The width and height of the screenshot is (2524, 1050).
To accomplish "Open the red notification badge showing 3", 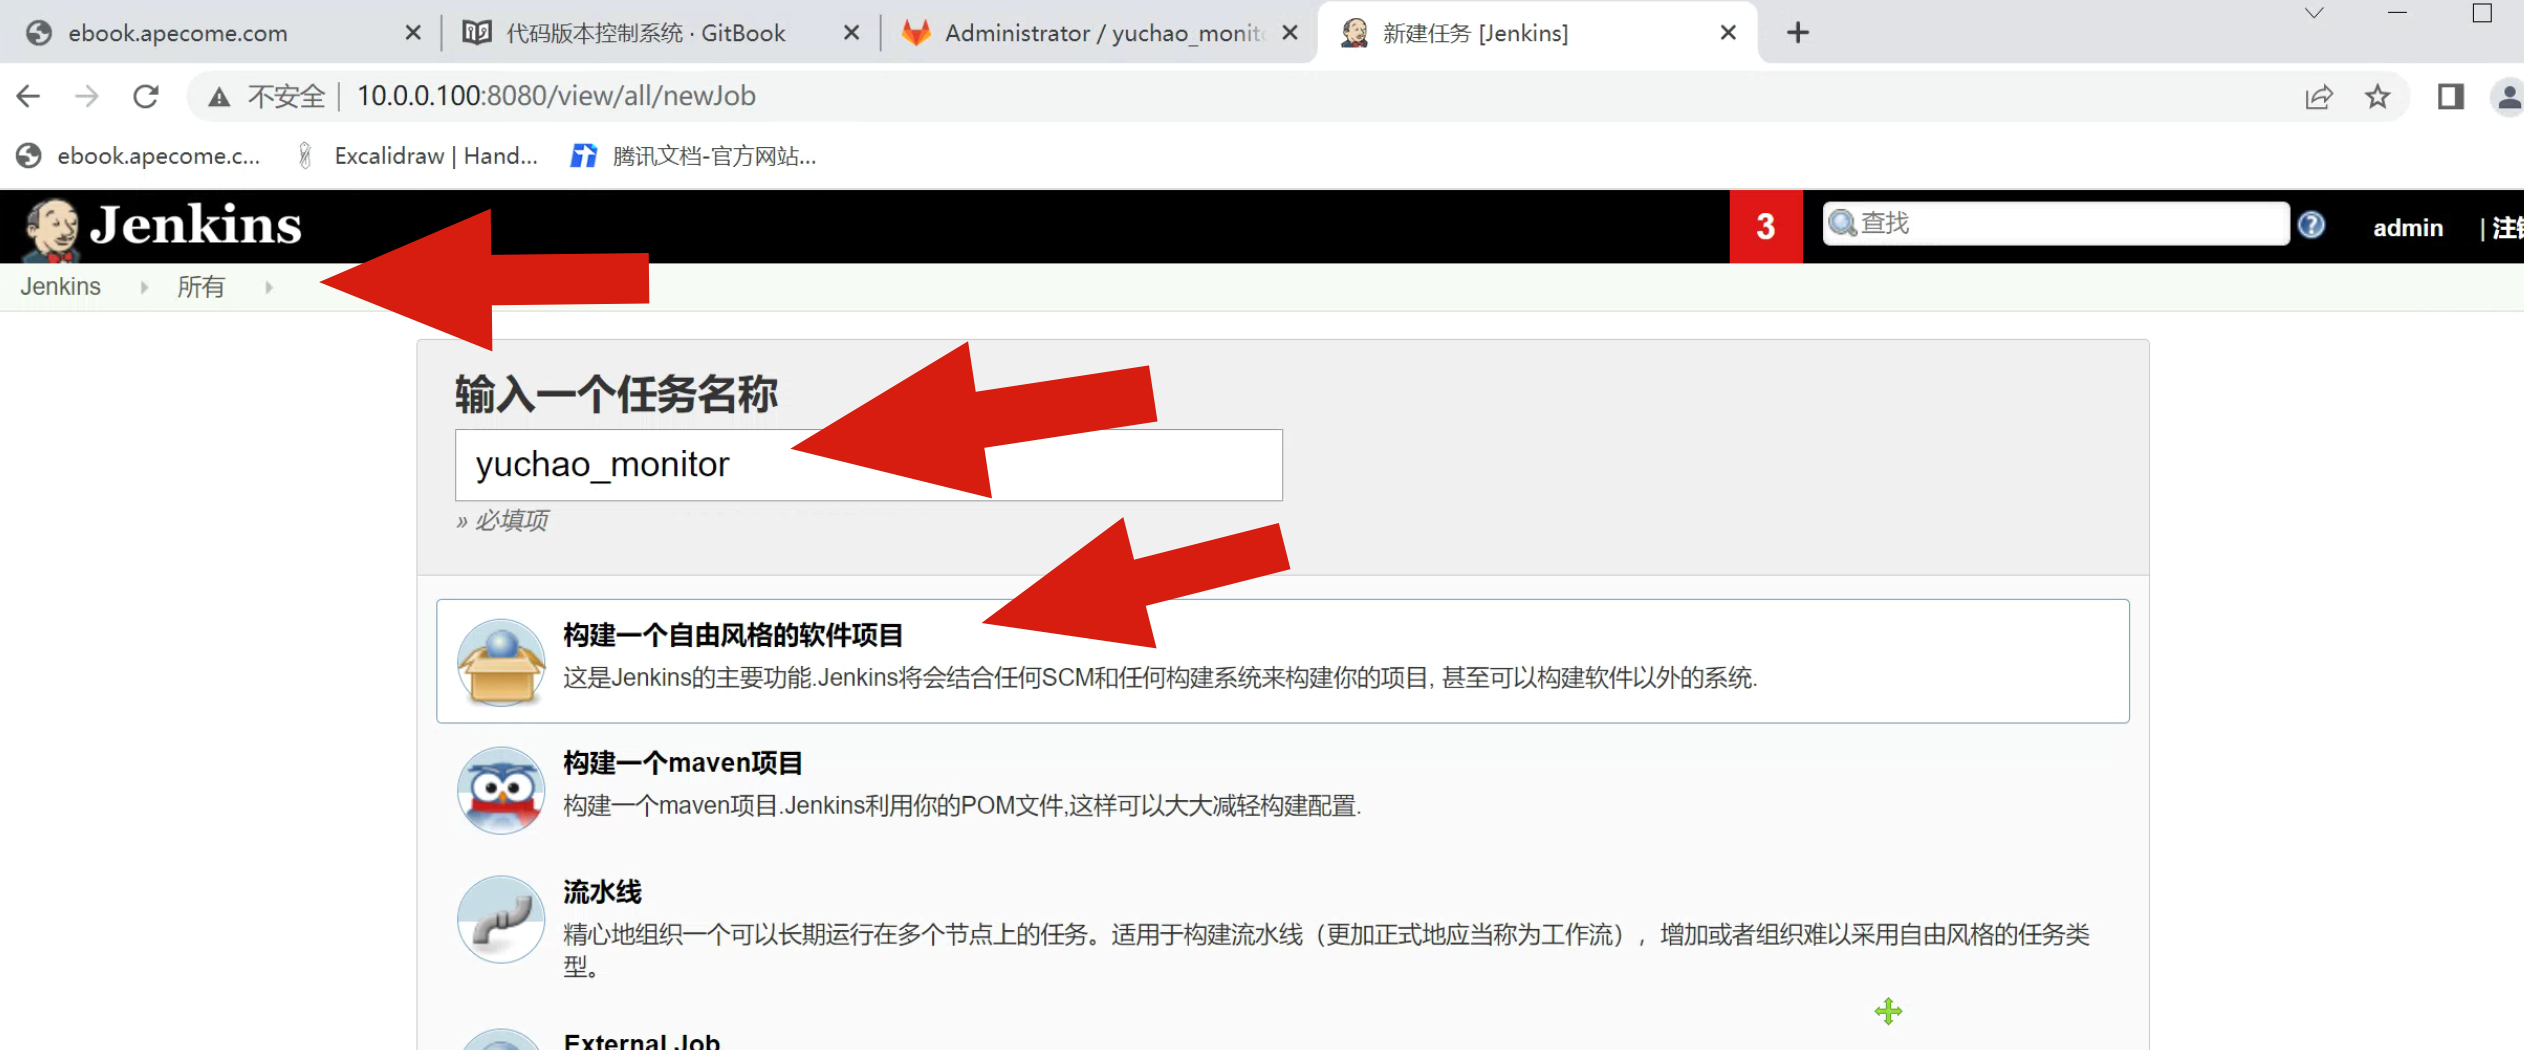I will (x=1765, y=227).
